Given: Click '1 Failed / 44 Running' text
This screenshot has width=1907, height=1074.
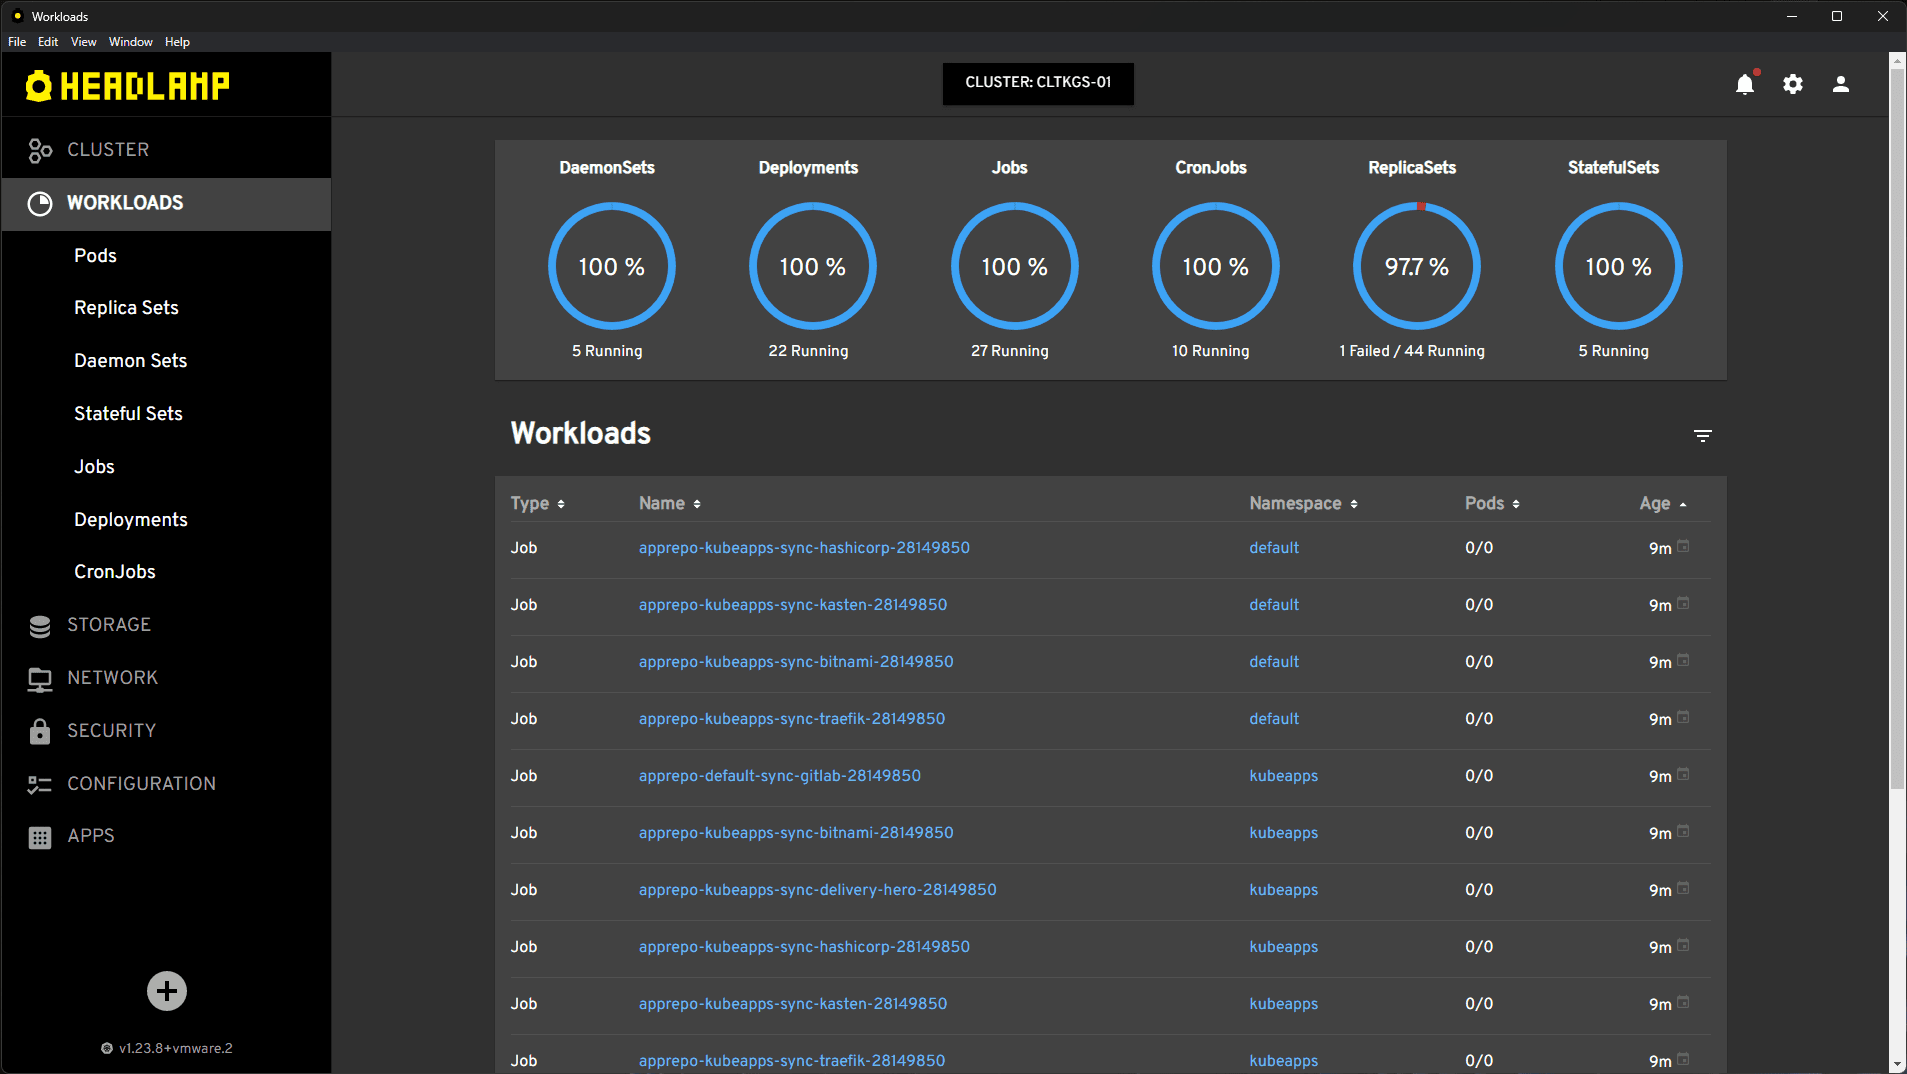Looking at the screenshot, I should [x=1411, y=351].
